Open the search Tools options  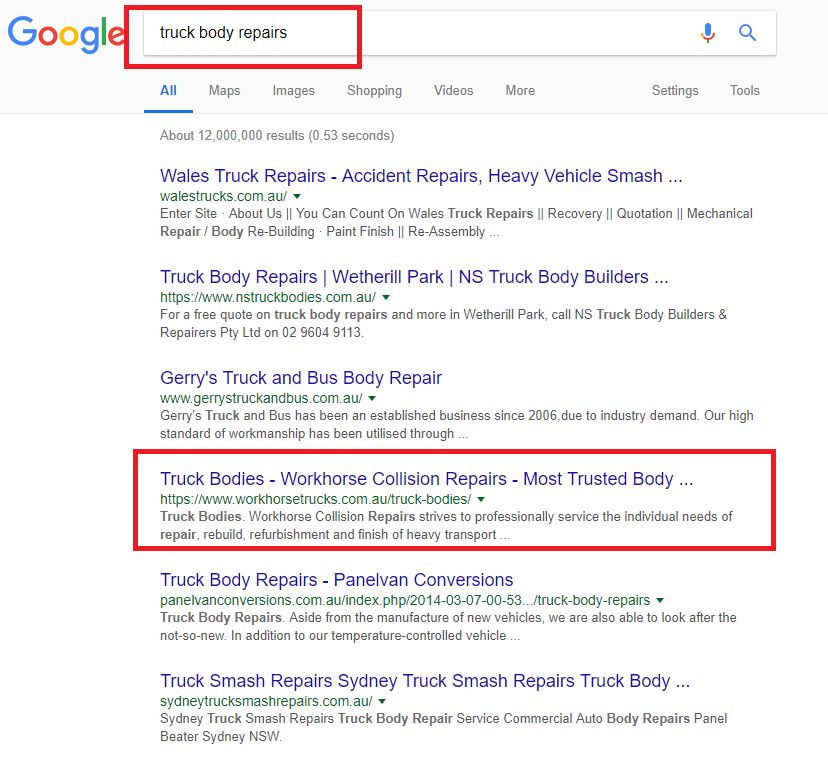(745, 91)
